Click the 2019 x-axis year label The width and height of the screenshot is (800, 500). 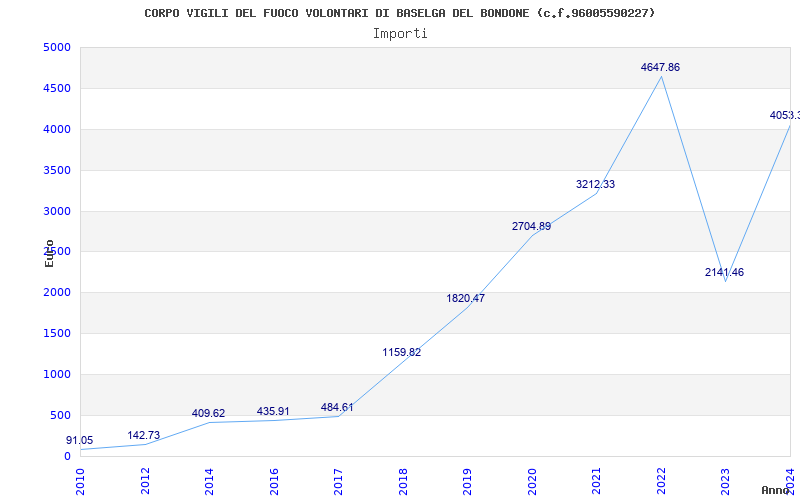point(467,482)
